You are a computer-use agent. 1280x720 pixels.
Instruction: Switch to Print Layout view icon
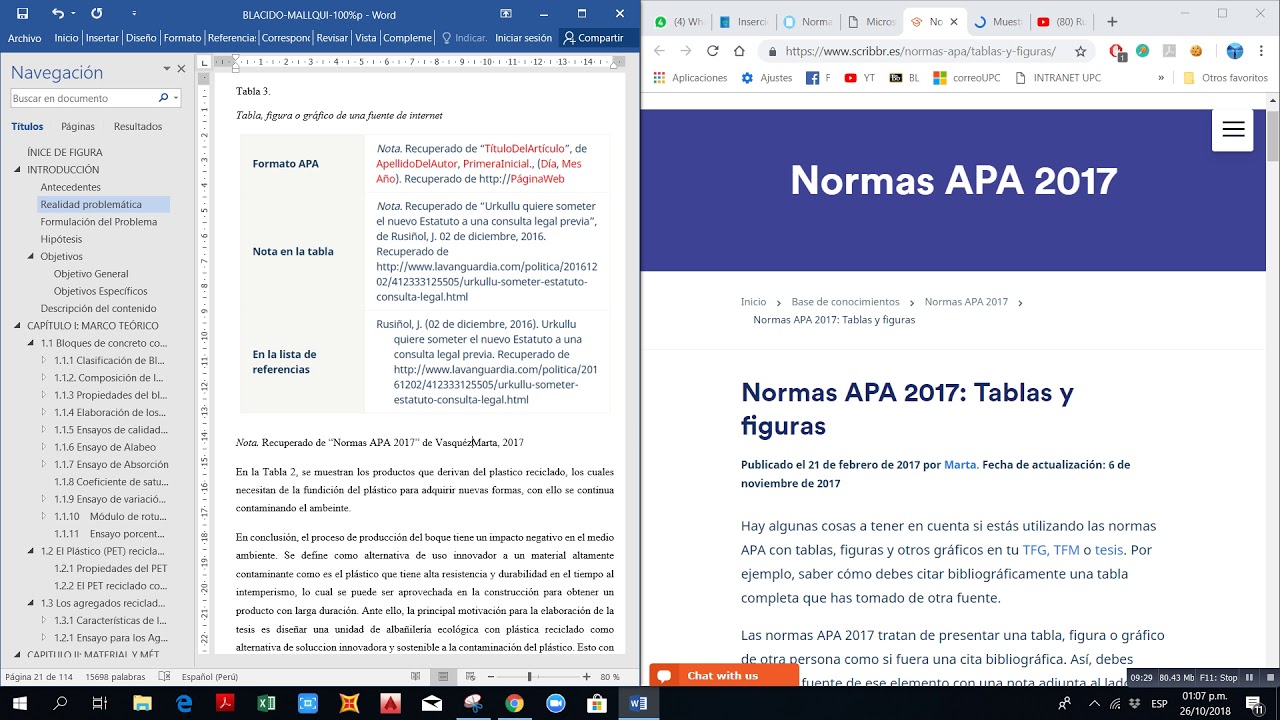tap(444, 677)
